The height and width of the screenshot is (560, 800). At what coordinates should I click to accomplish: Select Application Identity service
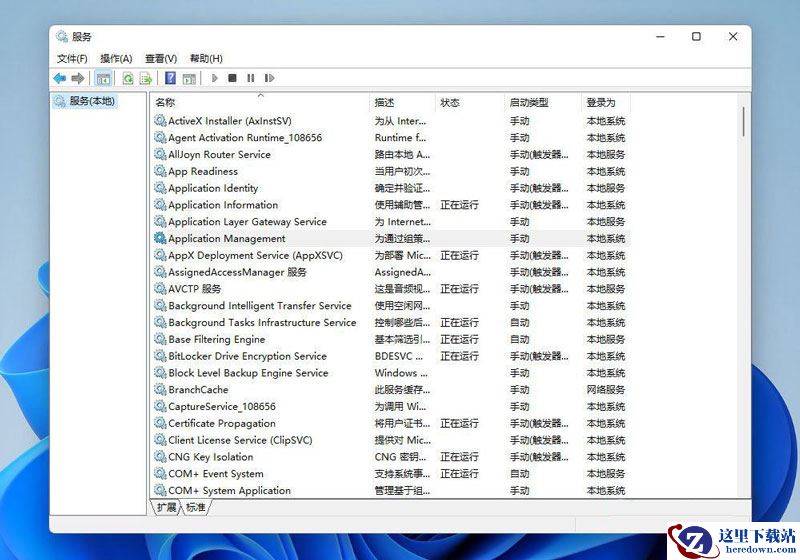pos(390,188)
